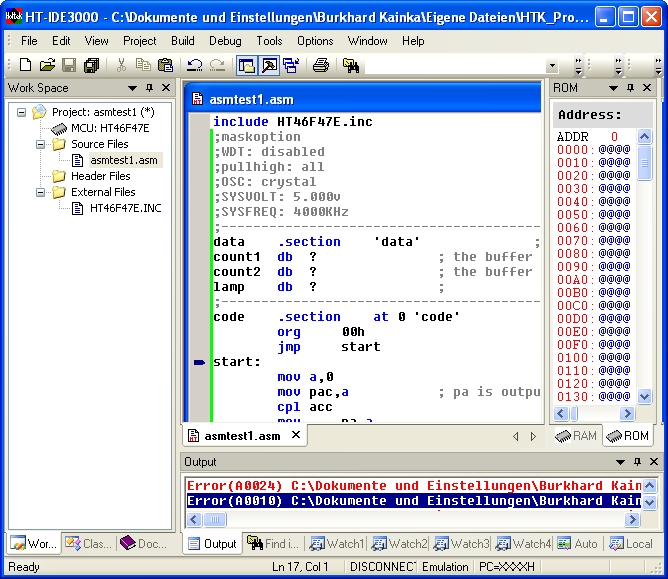Click the Undo arrow icon

click(194, 65)
